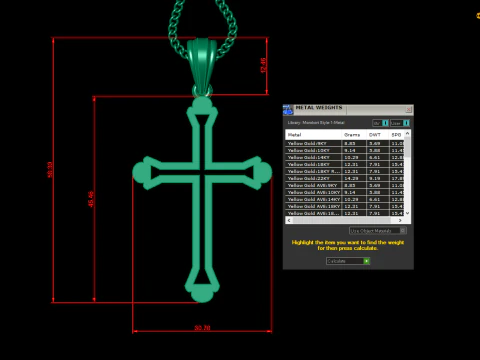Click the SPG column header
Image resolution: width=480 pixels, height=360 pixels.
point(396,135)
